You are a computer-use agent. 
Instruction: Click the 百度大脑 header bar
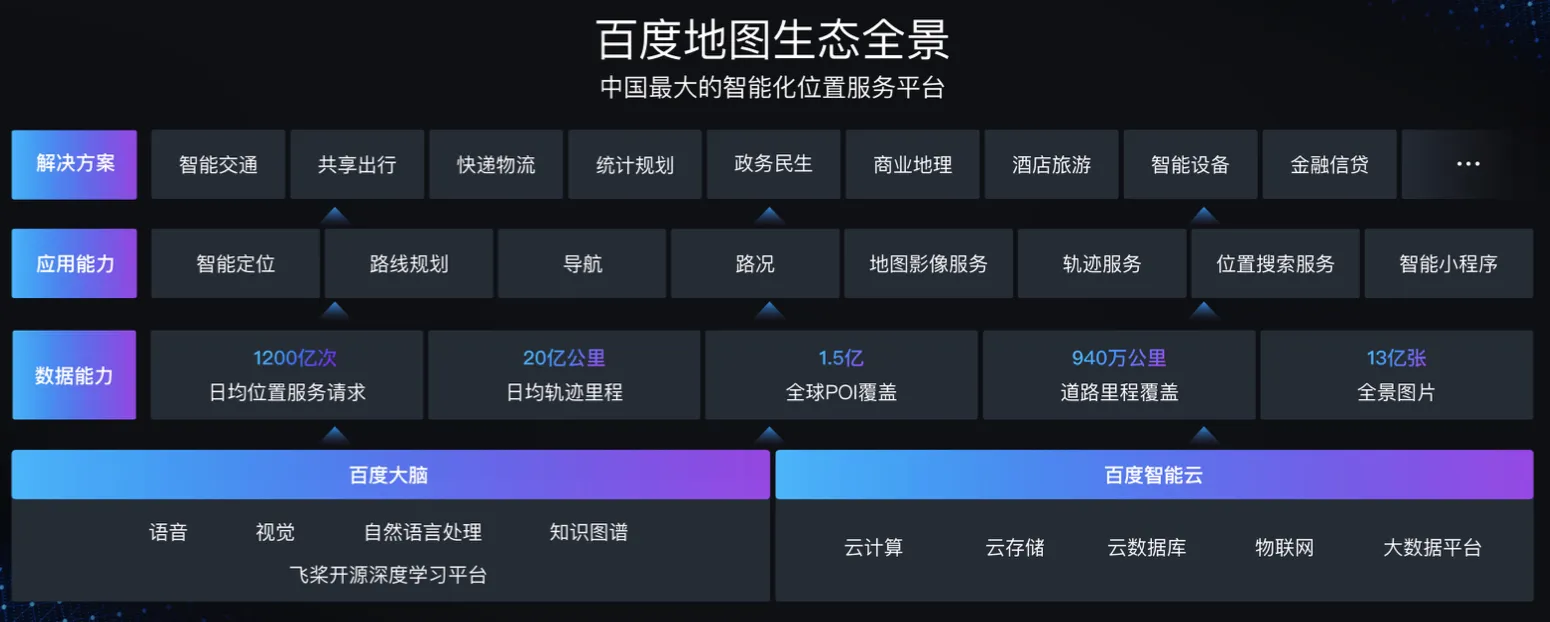(x=390, y=475)
